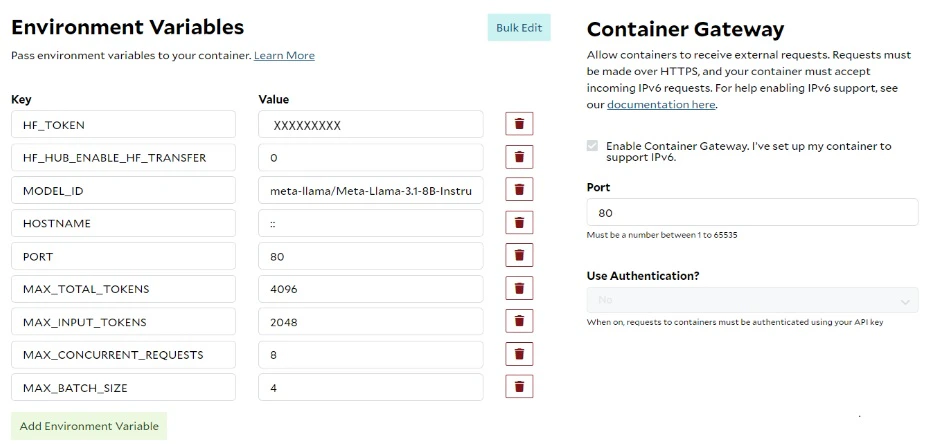The height and width of the screenshot is (444, 926).
Task: Select the HOSTNAME key input field
Action: (123, 223)
